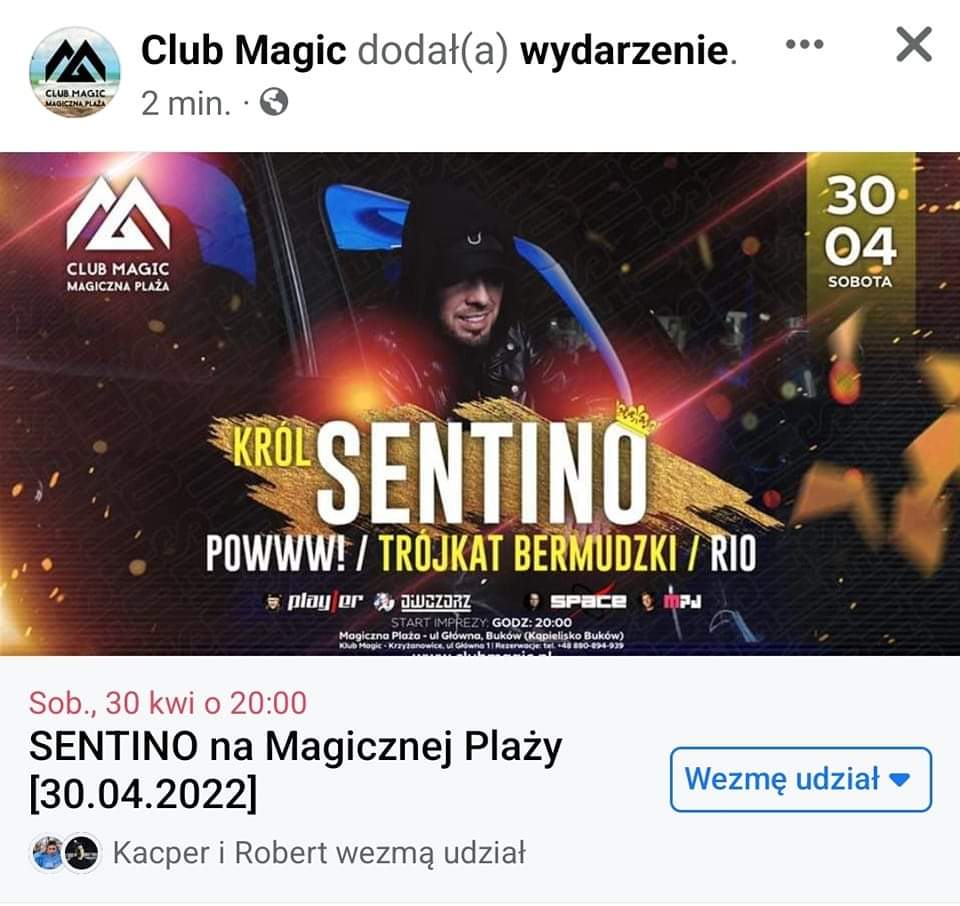Click the Player logo on the poster
The image size is (960, 906).
[314, 602]
